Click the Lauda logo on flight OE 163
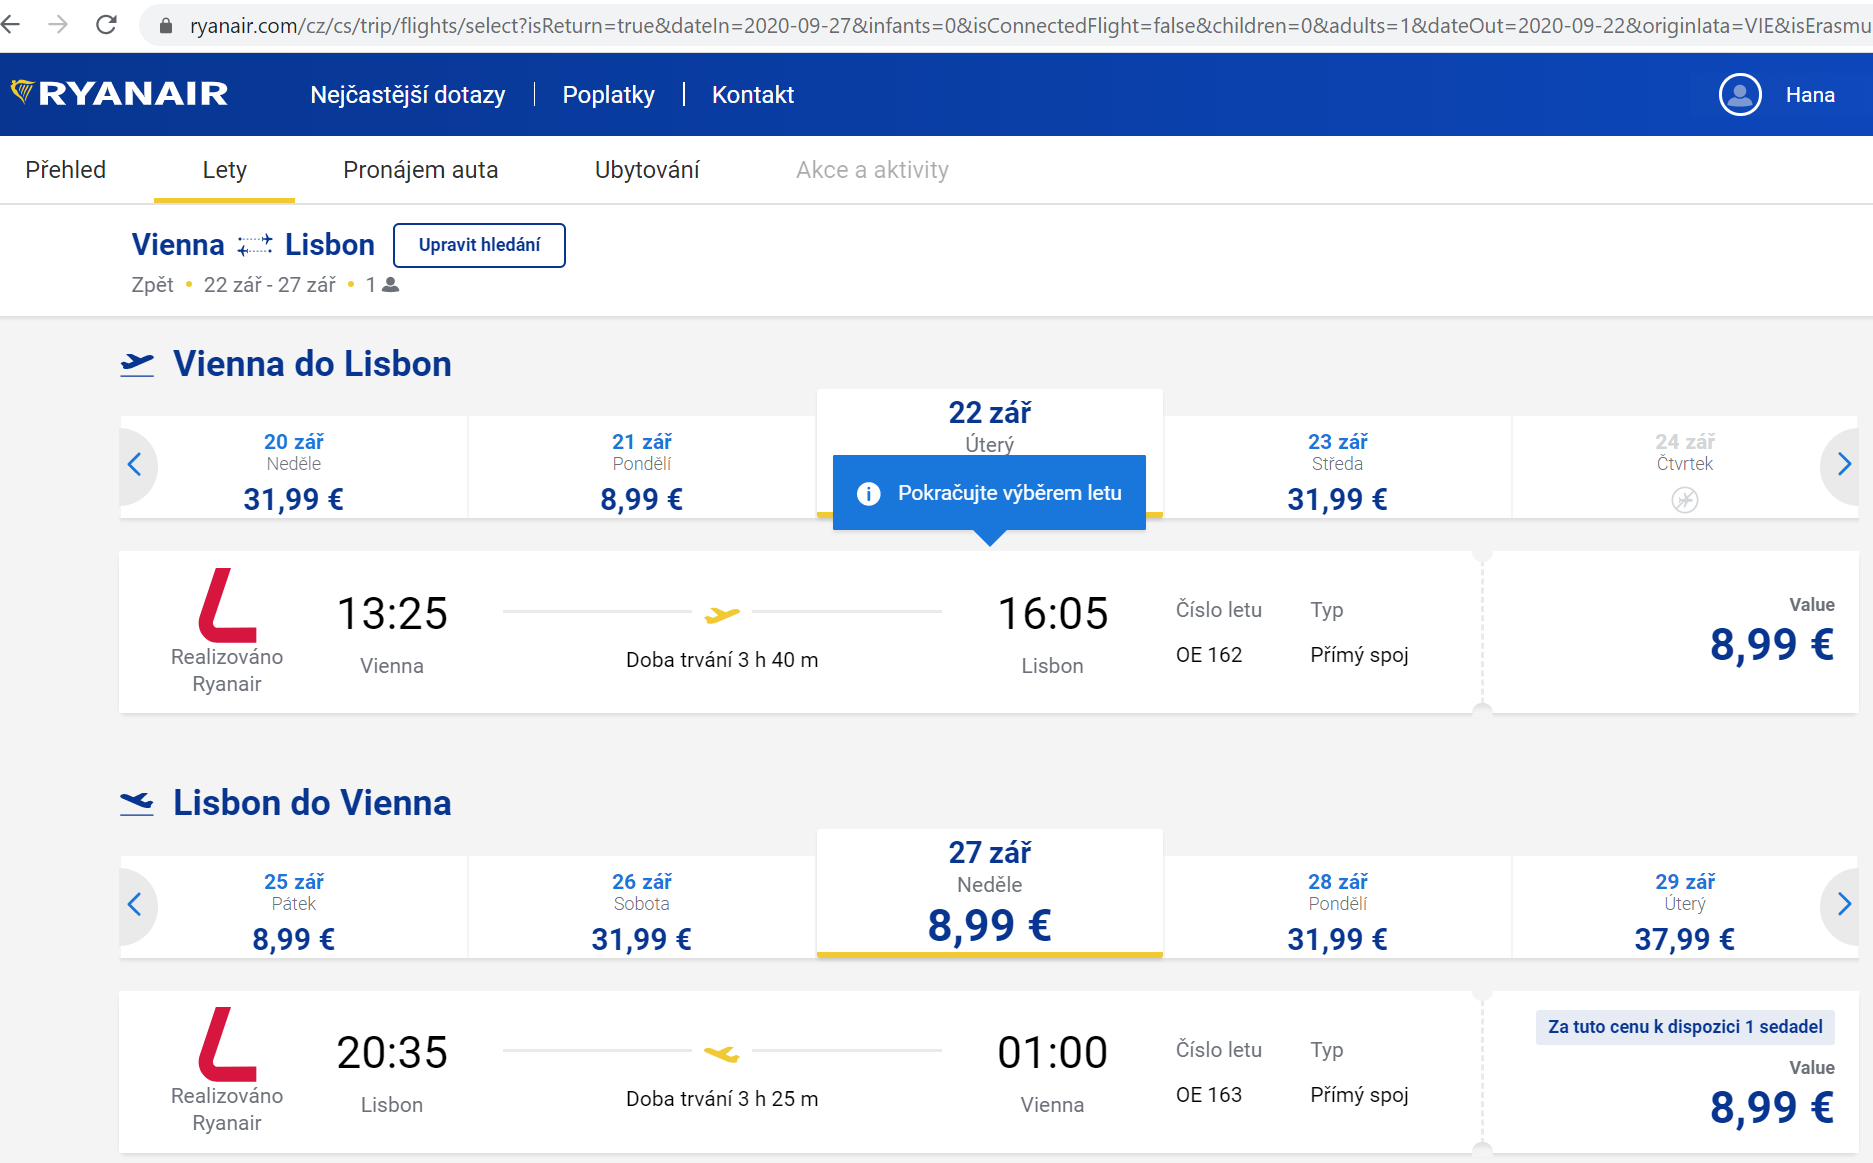The image size is (1873, 1163). [x=228, y=1044]
